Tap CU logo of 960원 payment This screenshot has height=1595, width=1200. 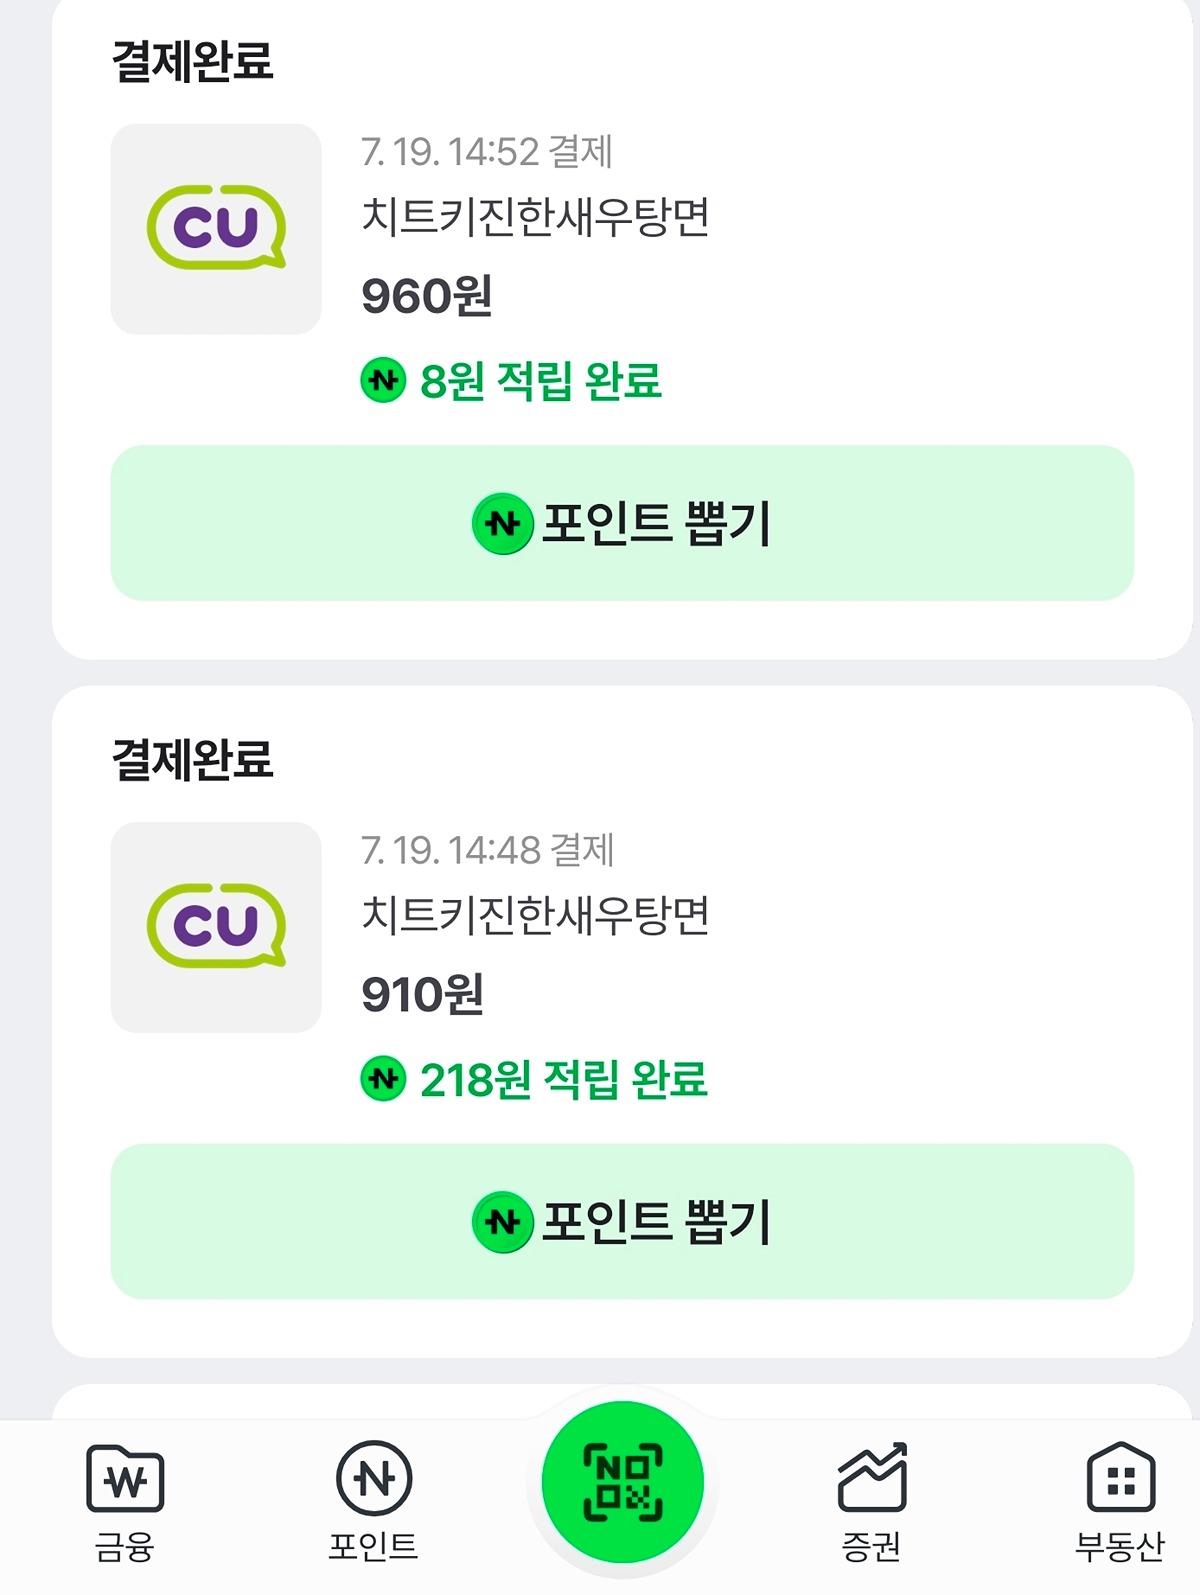(x=216, y=229)
